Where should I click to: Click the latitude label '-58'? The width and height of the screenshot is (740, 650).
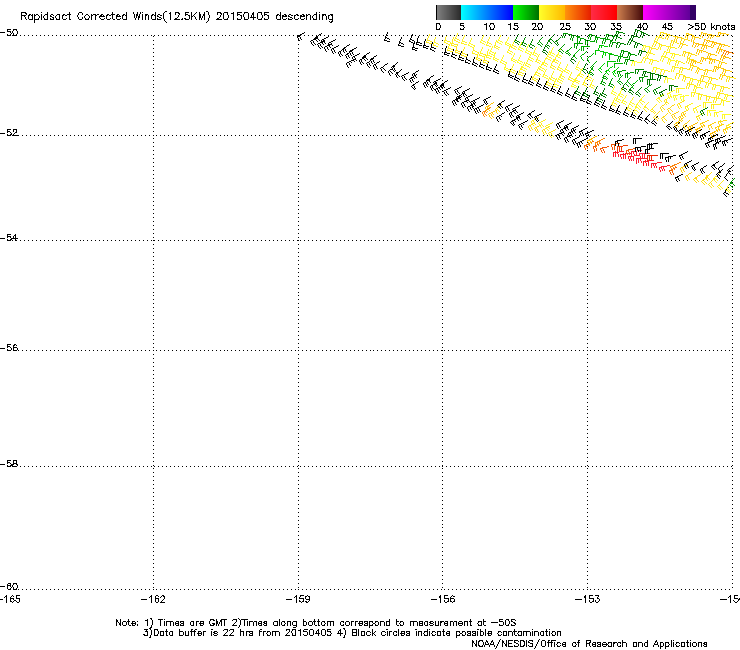pos(9,464)
